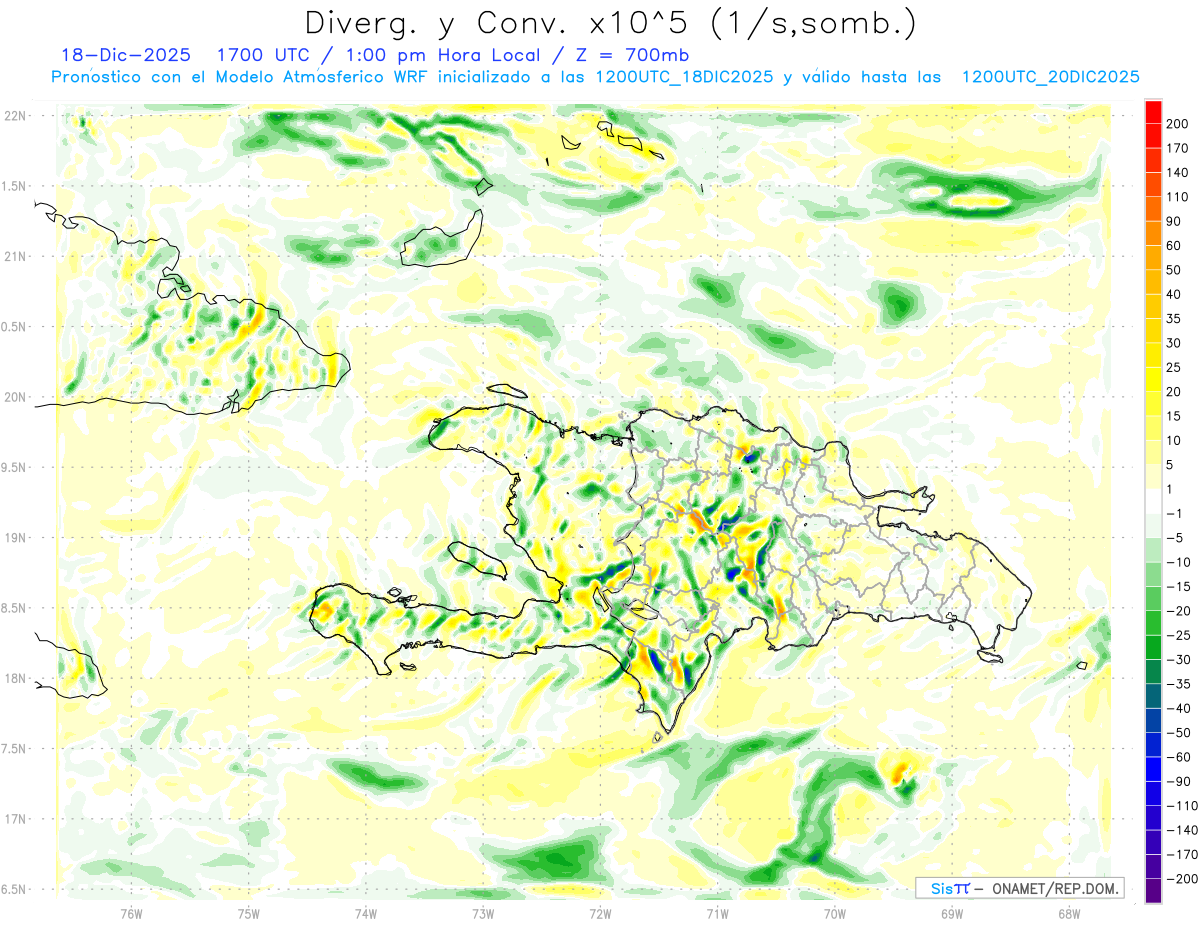Click the purple legend swatch below -200

tap(1153, 891)
